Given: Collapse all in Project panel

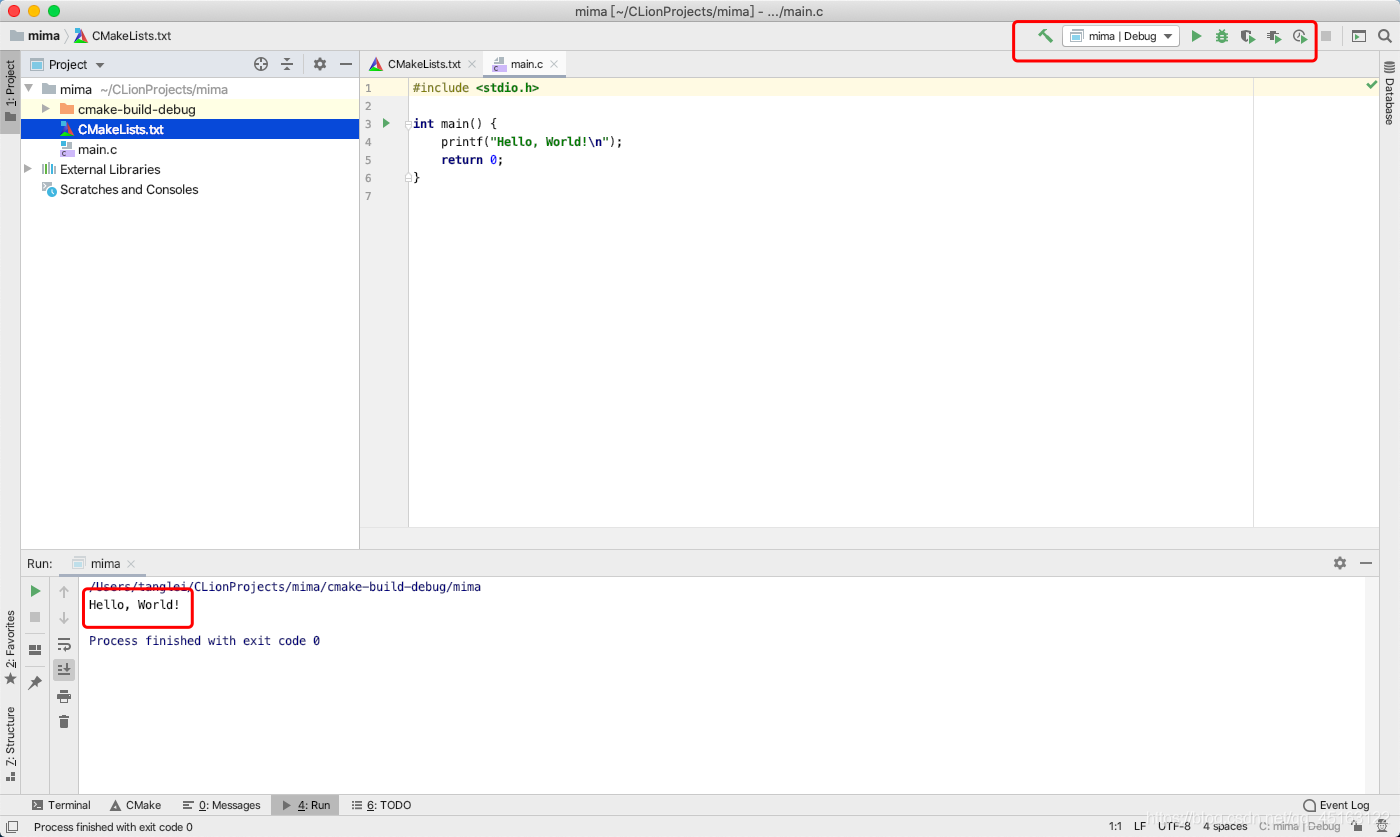Looking at the screenshot, I should click(x=287, y=64).
